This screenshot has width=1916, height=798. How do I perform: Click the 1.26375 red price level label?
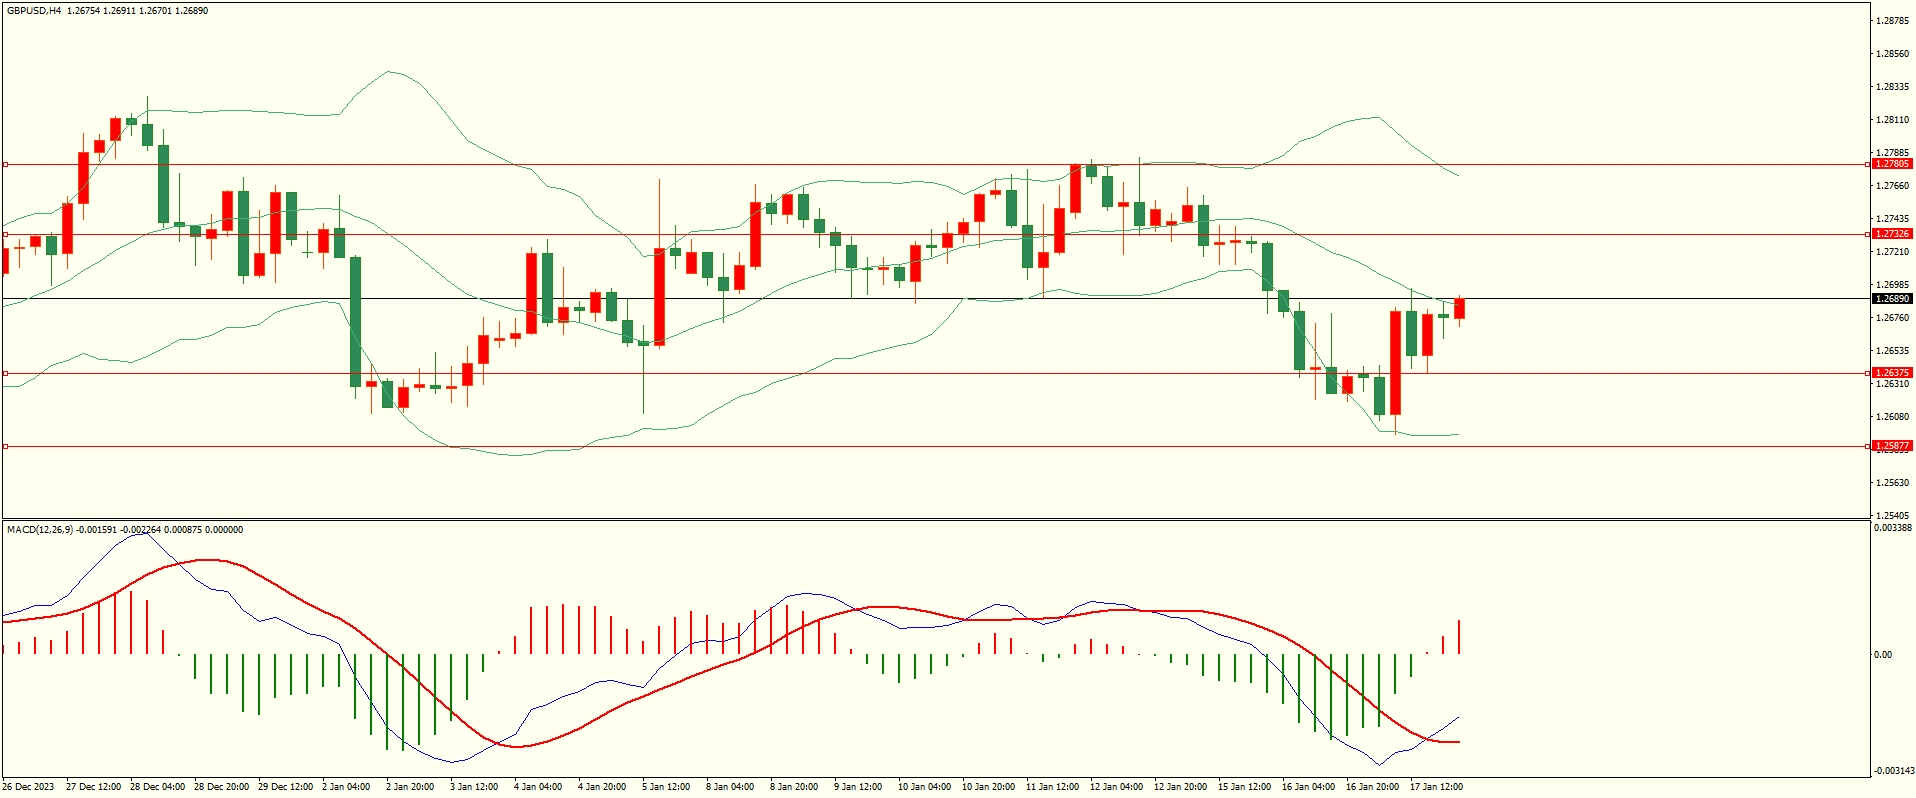1891,373
